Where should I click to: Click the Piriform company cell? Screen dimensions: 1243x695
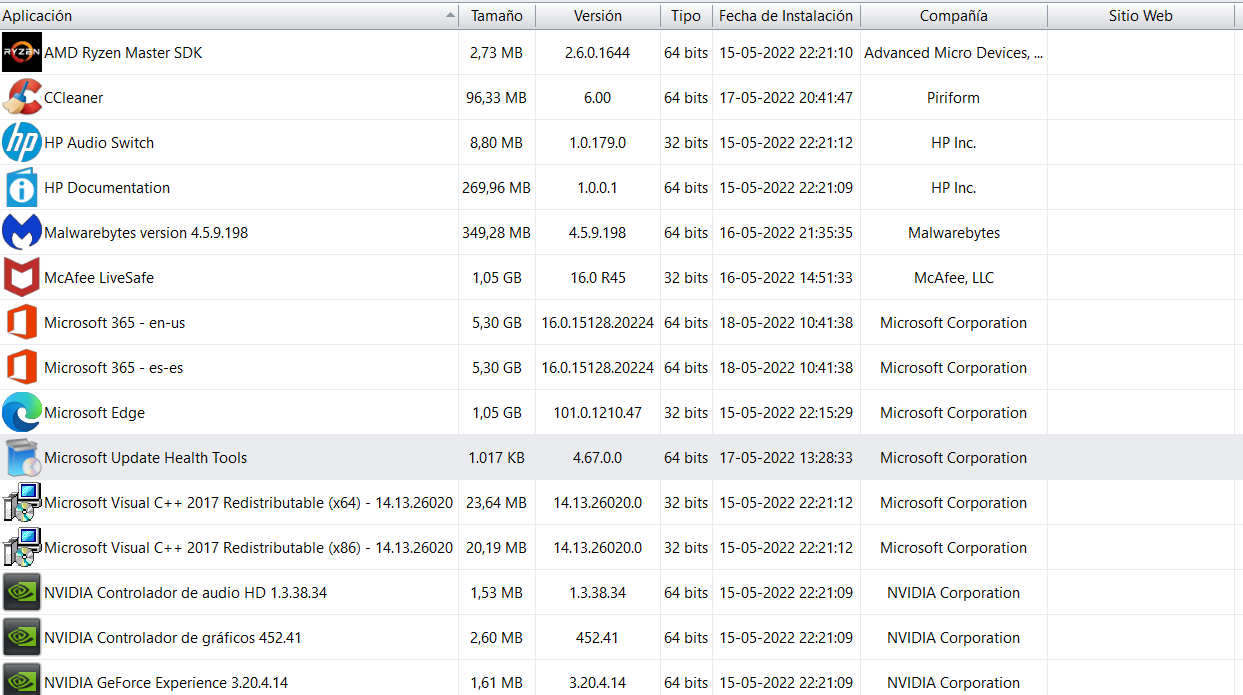954,97
